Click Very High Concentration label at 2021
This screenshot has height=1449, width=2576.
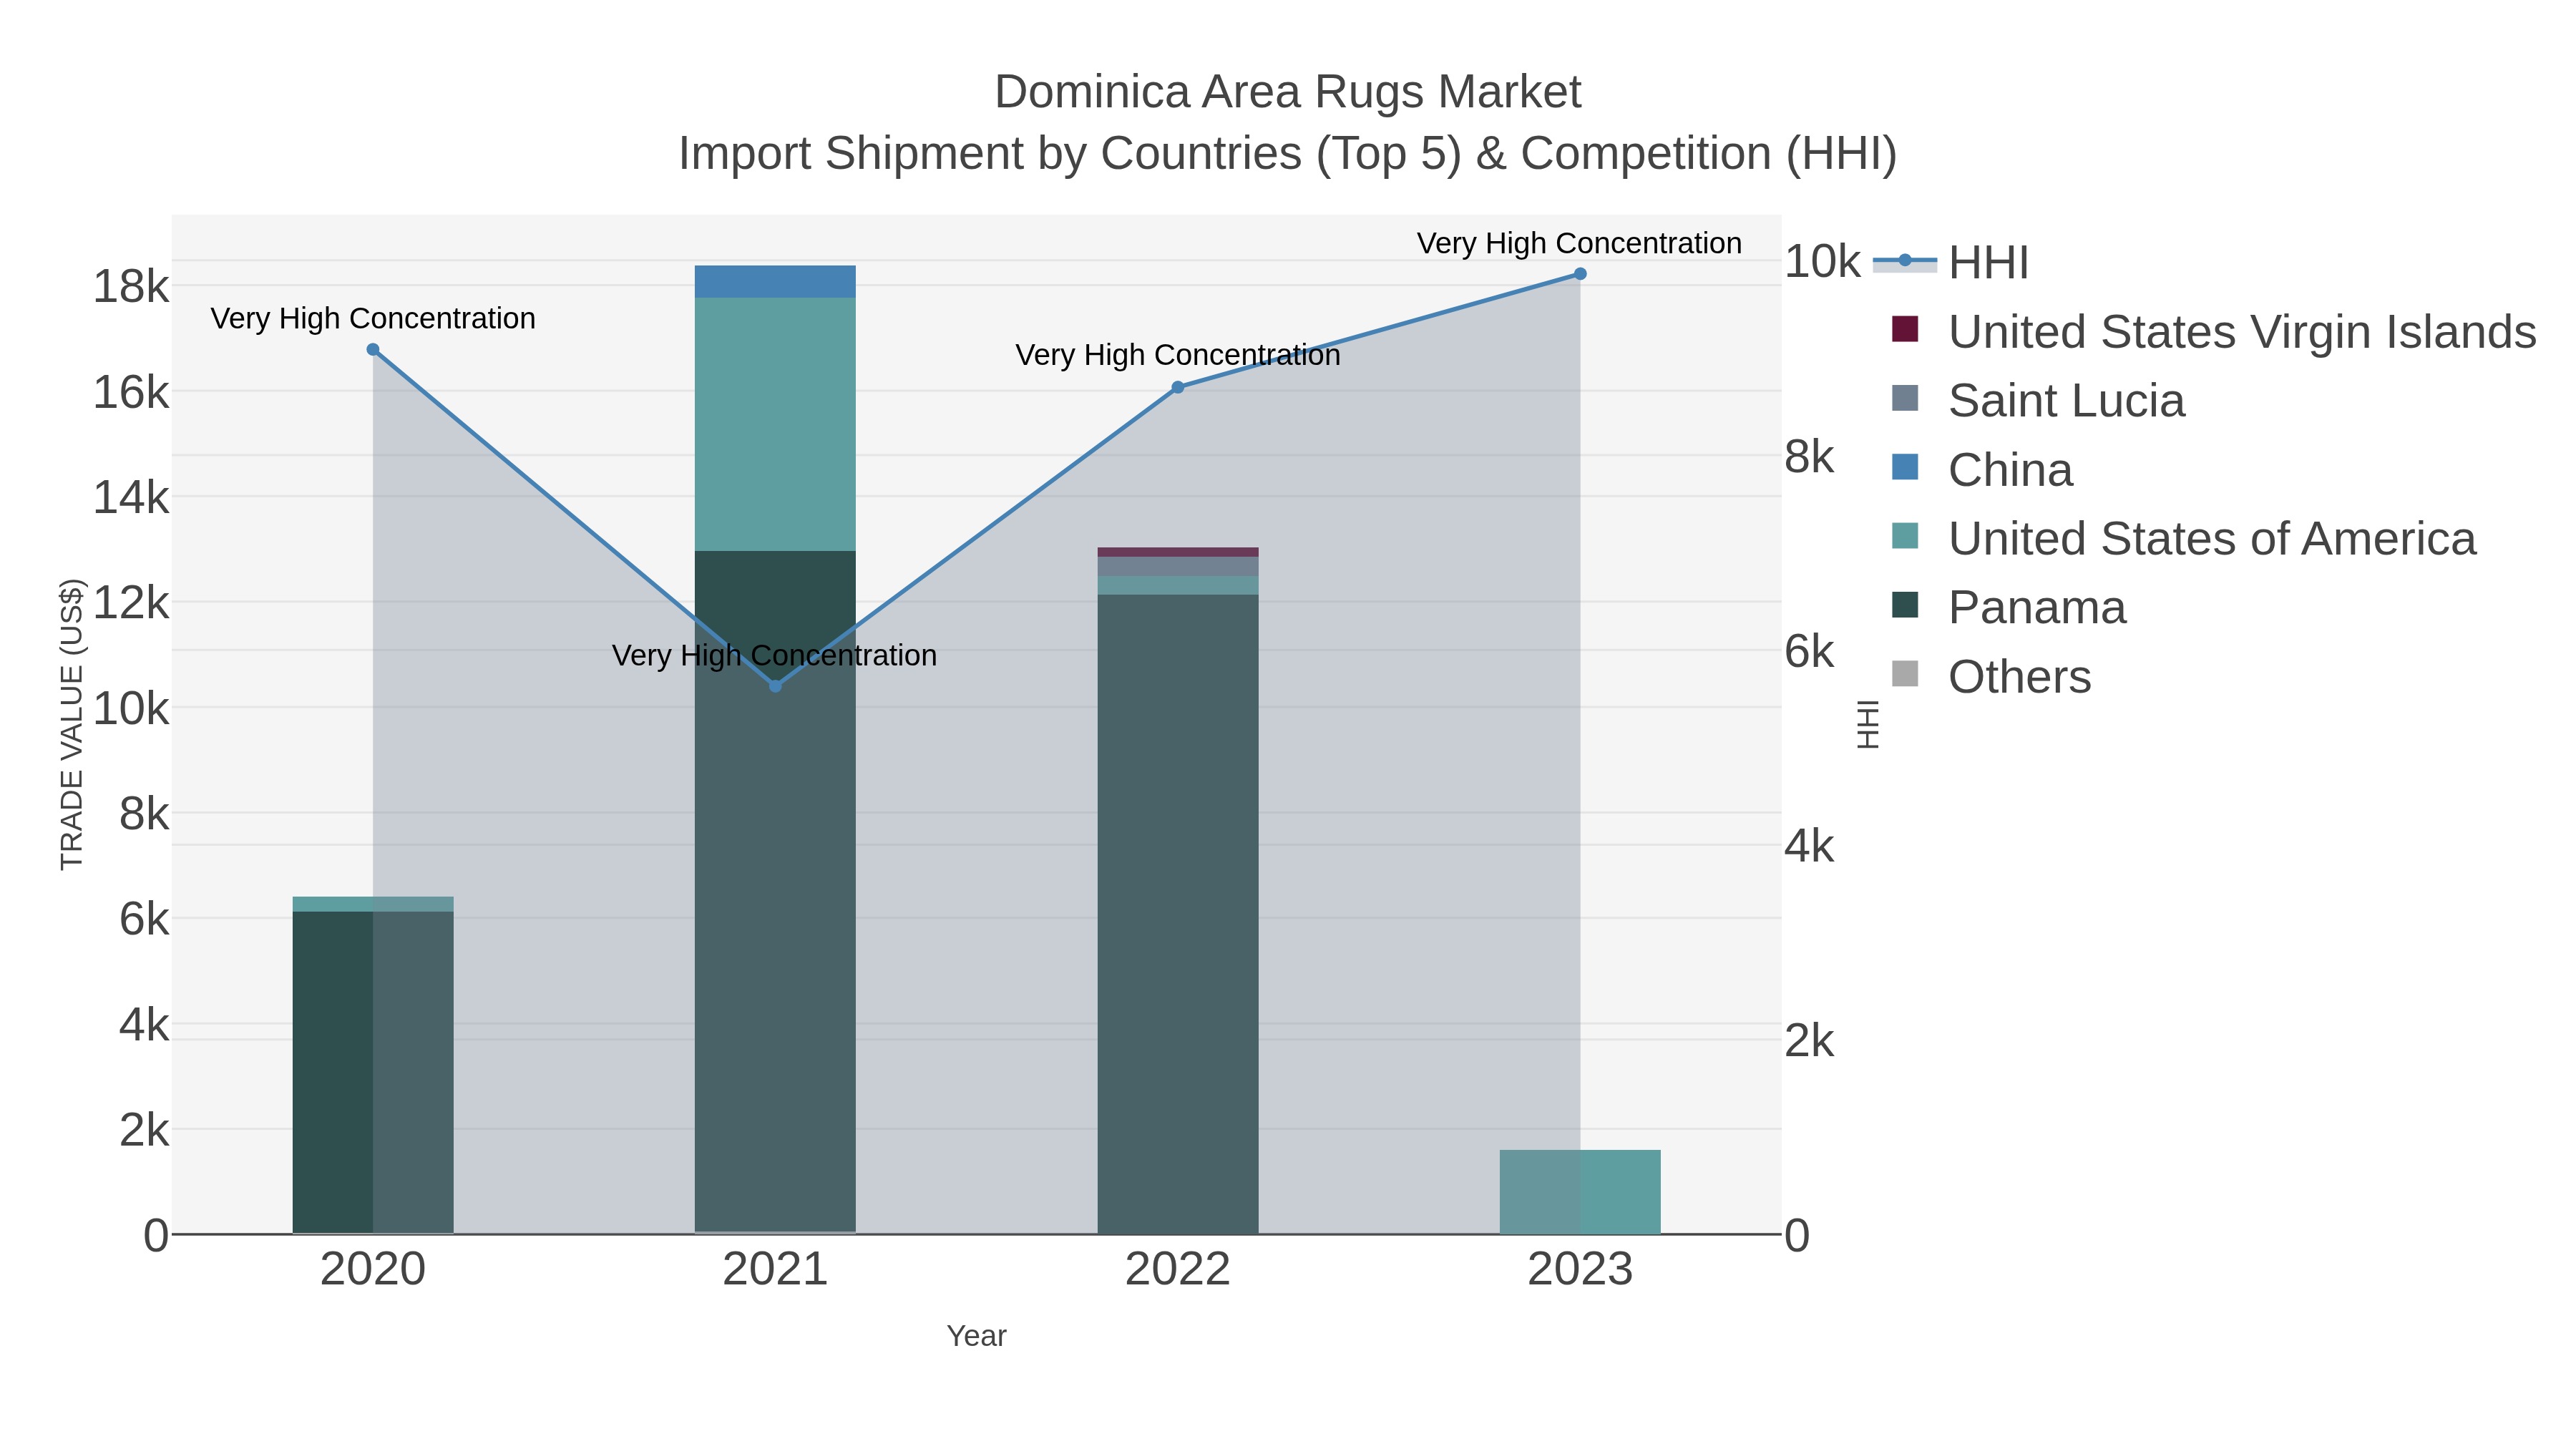coord(775,656)
